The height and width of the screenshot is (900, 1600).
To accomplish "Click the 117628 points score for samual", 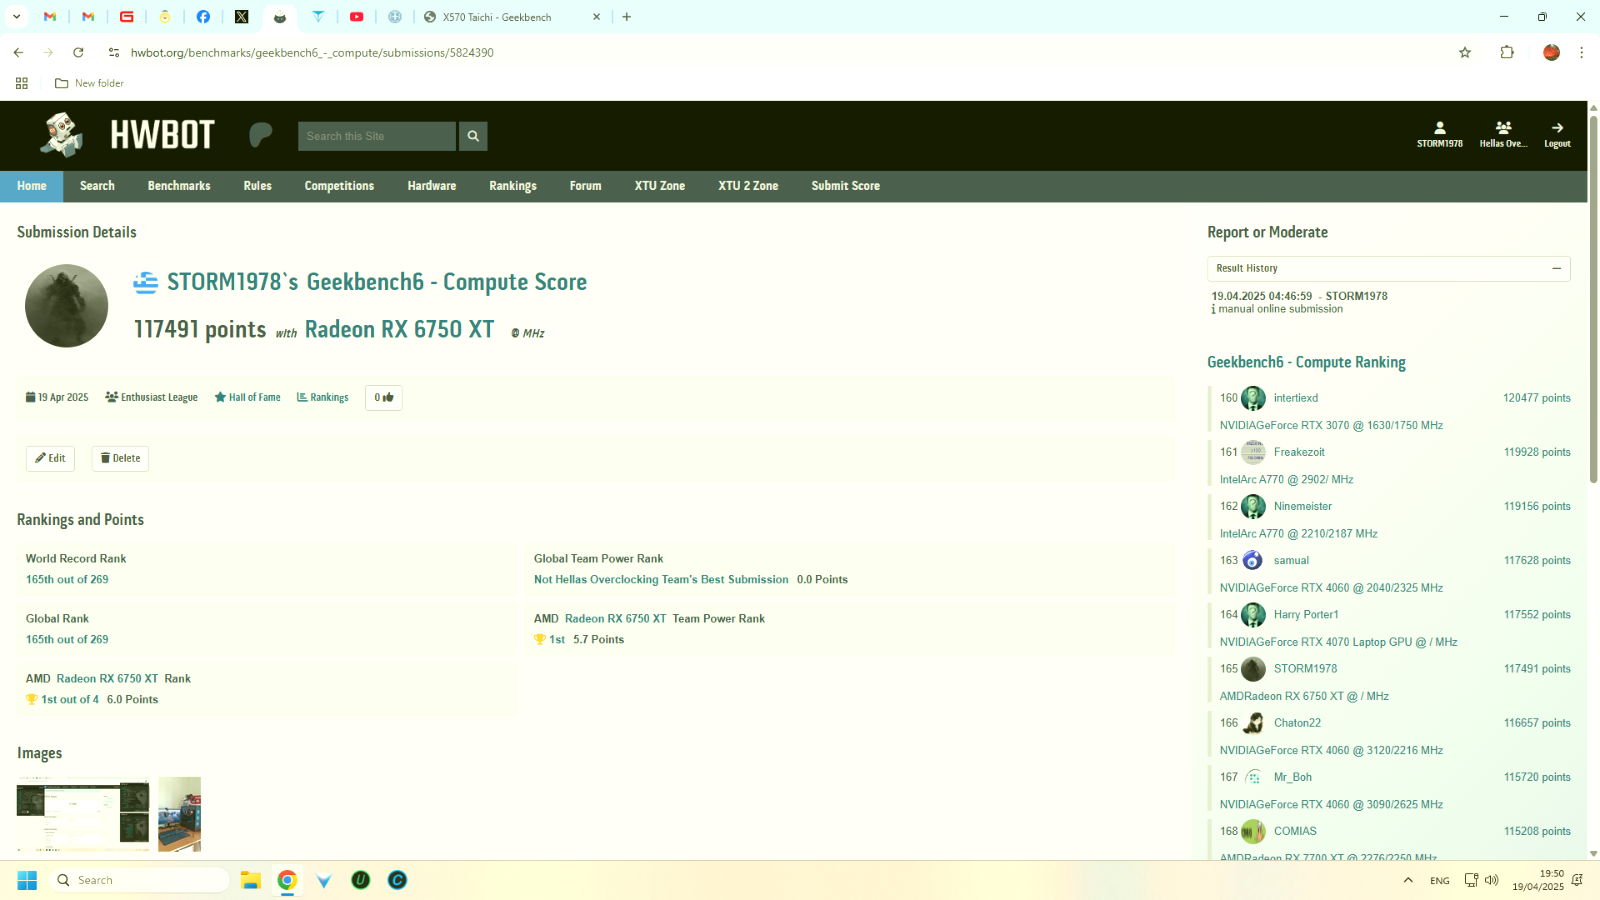I will [1537, 561].
